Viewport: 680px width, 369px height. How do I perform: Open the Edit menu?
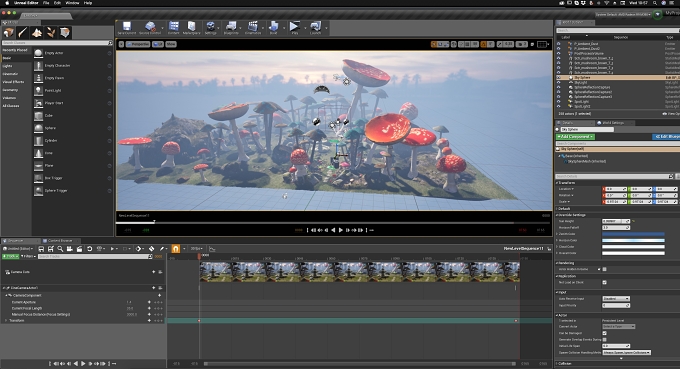57,3
